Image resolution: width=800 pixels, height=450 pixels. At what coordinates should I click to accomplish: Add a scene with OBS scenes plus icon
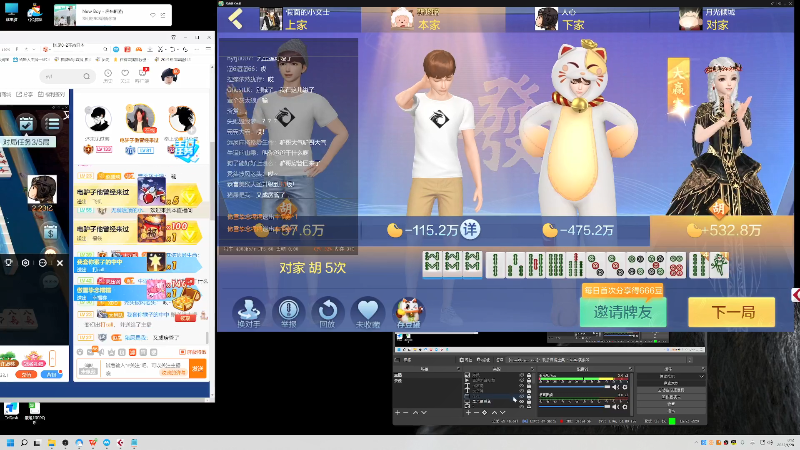(x=397, y=412)
